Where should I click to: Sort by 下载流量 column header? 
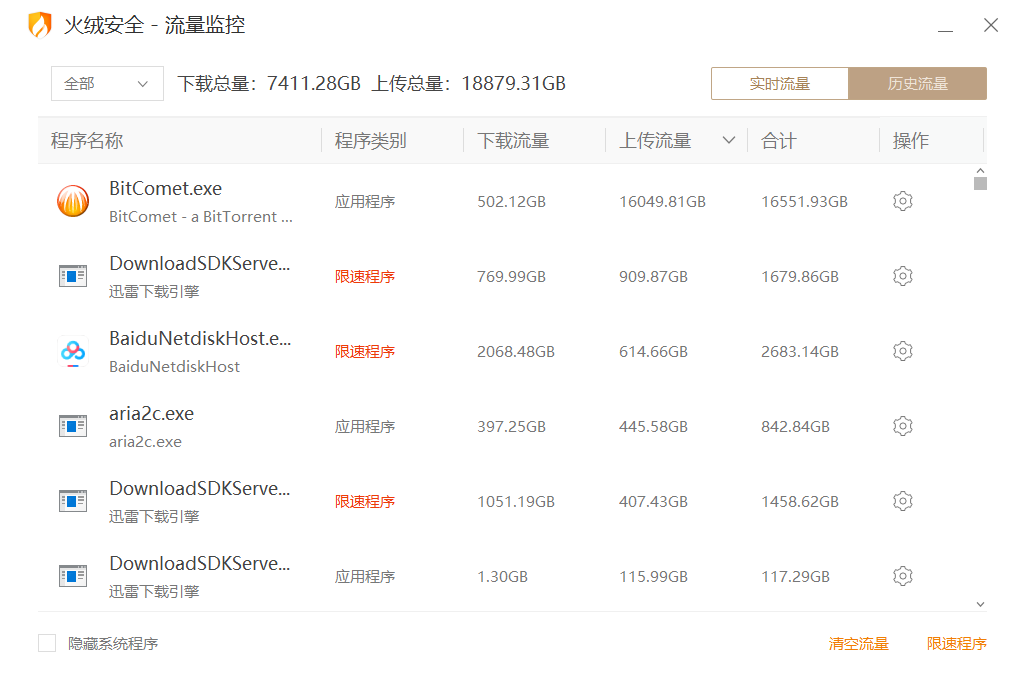(x=513, y=141)
